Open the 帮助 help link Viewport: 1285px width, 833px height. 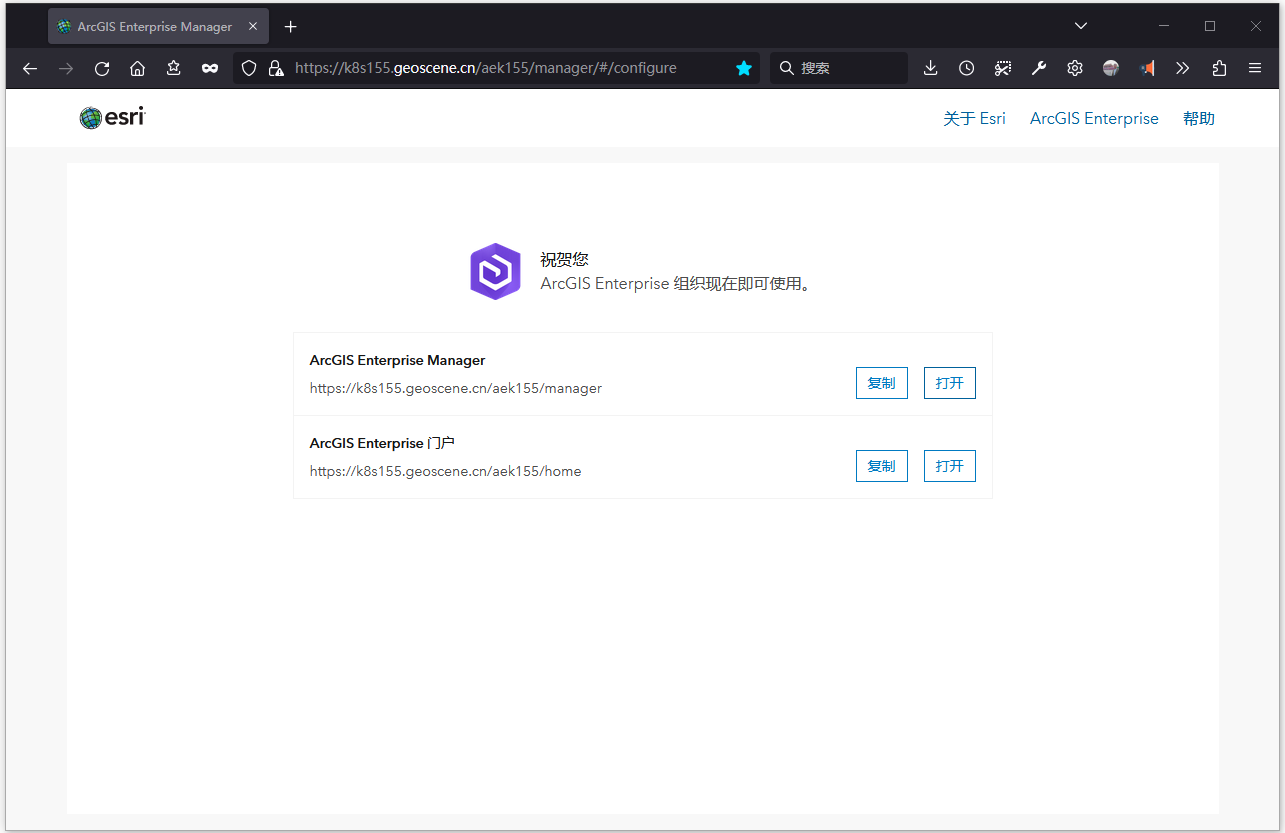tap(1198, 118)
